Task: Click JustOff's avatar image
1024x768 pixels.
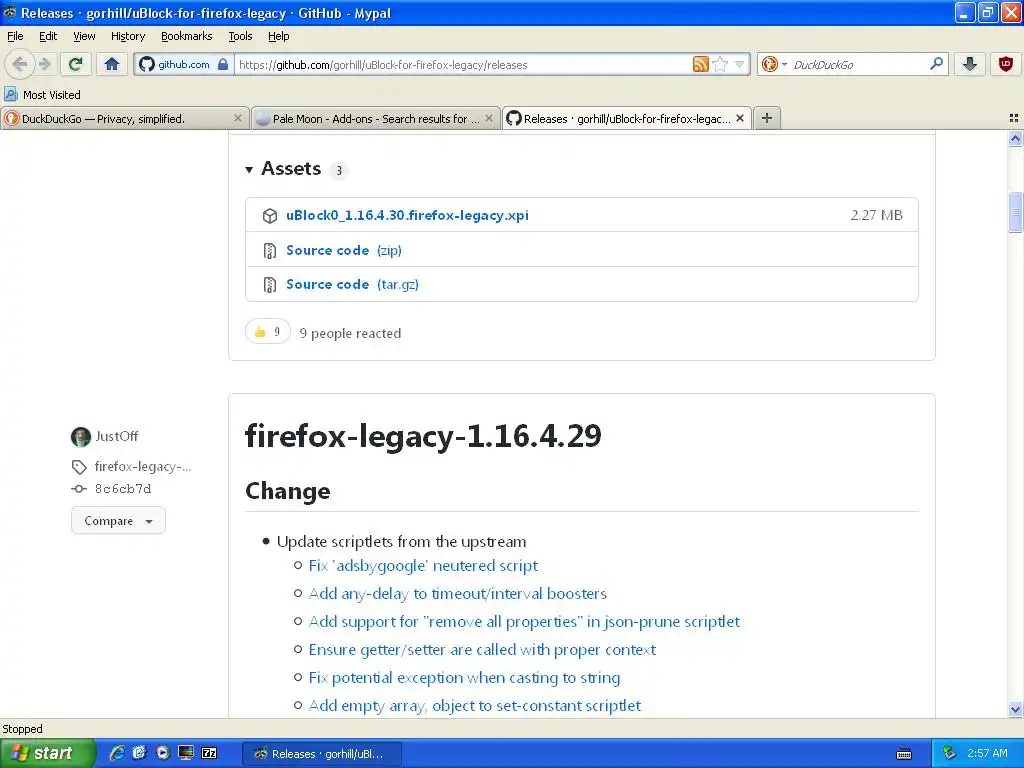Action: tap(81, 436)
